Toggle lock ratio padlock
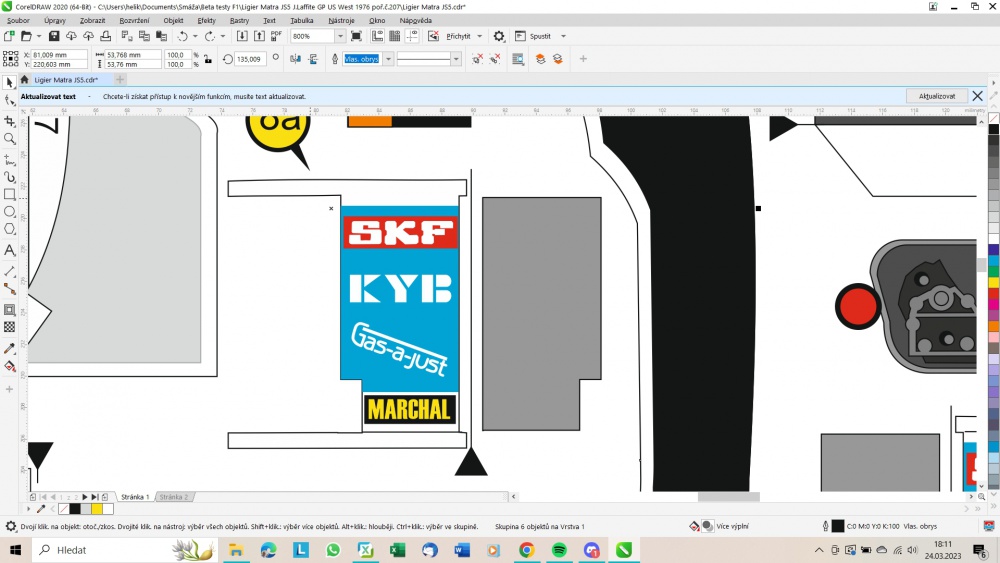Screen dimensions: 1000x563 [x=208, y=59]
